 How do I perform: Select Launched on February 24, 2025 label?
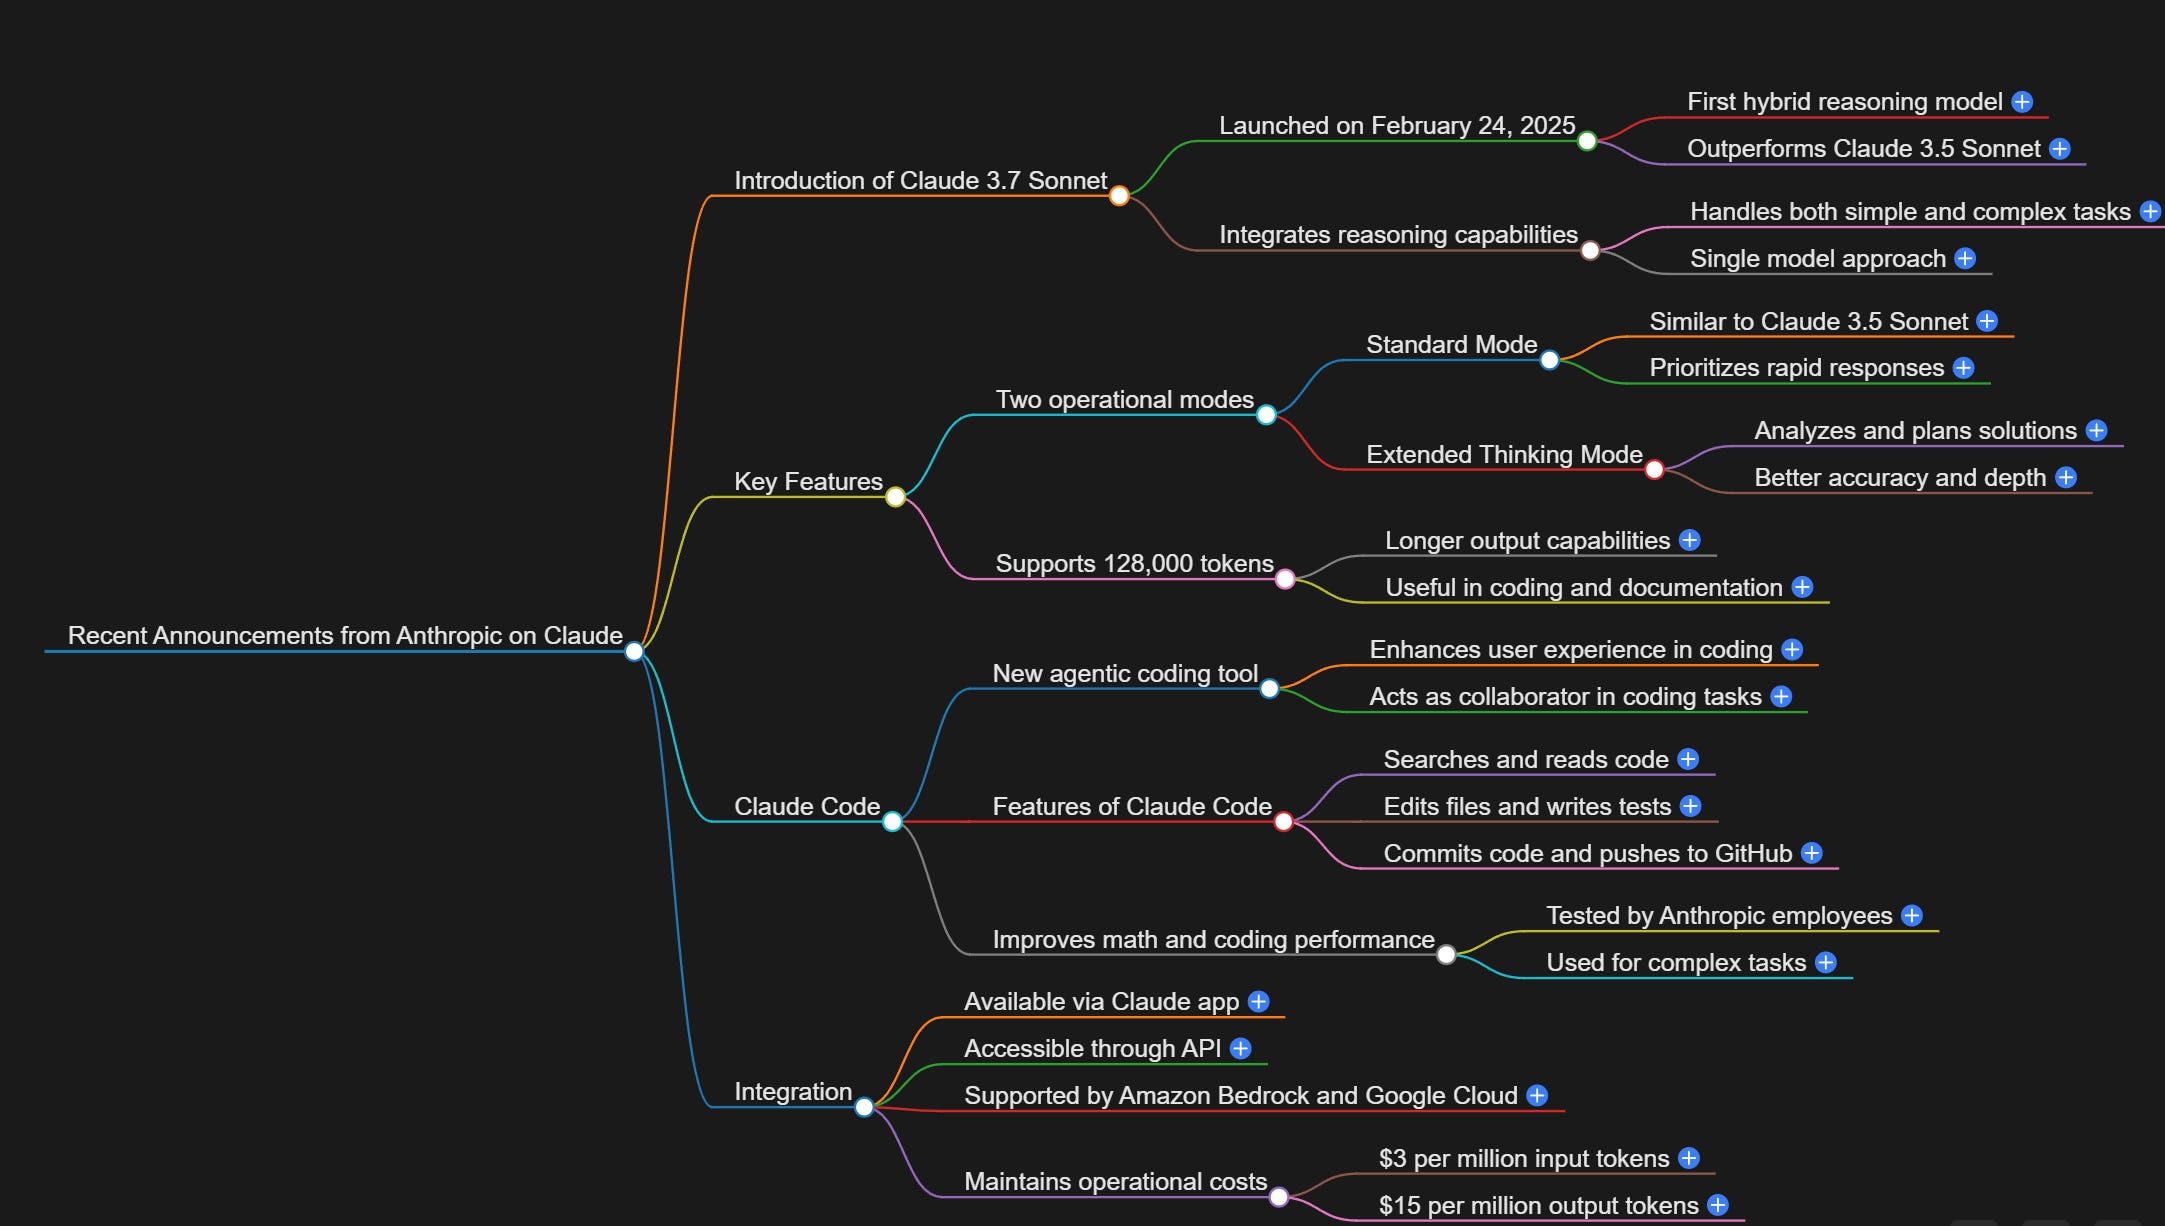click(x=1397, y=126)
